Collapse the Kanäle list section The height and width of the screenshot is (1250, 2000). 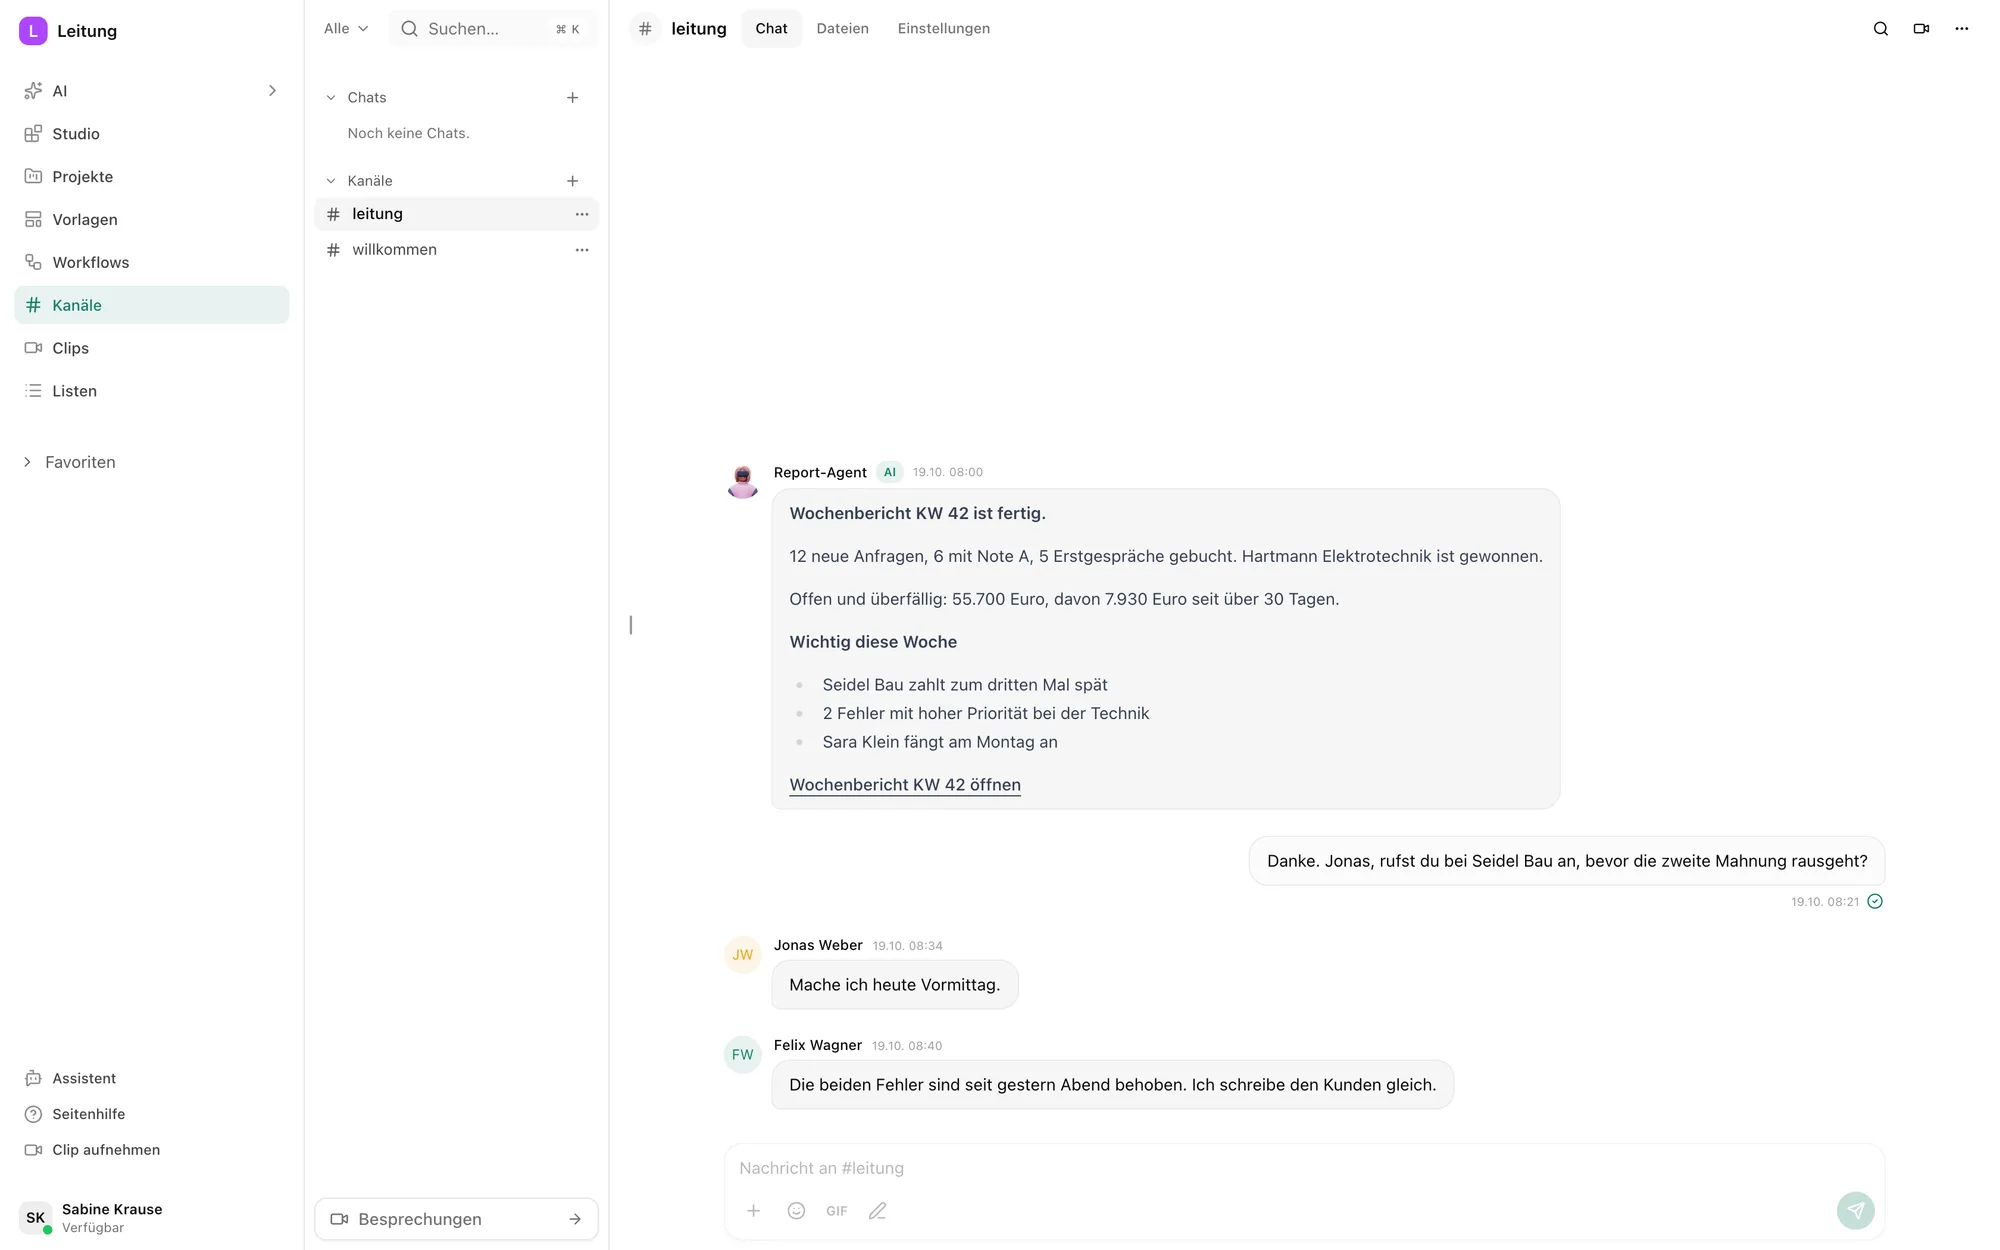click(x=331, y=181)
